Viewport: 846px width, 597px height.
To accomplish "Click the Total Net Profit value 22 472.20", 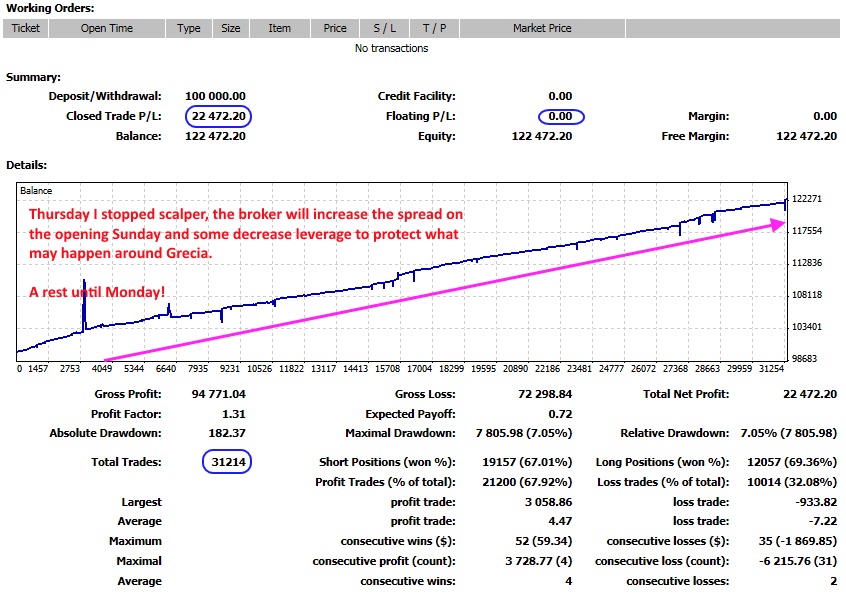I will pos(810,394).
